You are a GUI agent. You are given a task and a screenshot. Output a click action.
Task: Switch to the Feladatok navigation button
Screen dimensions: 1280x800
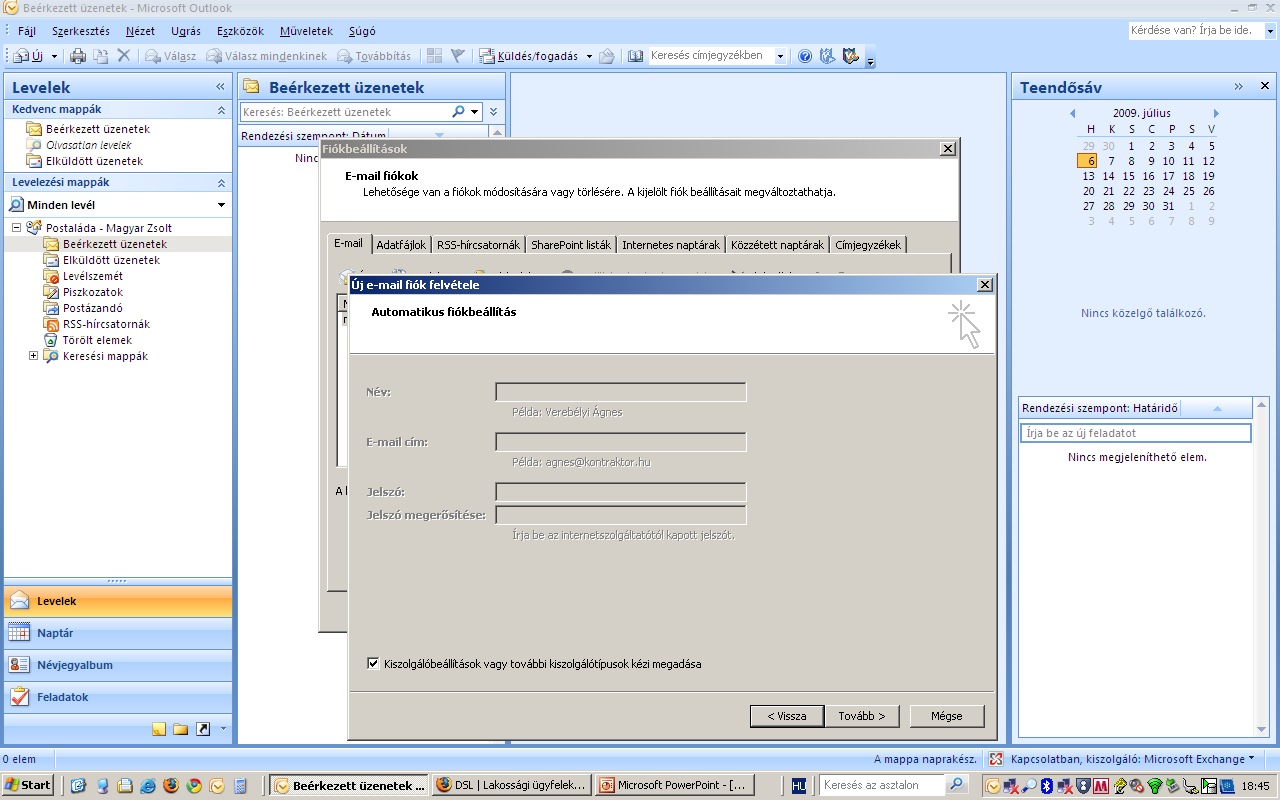click(118, 697)
